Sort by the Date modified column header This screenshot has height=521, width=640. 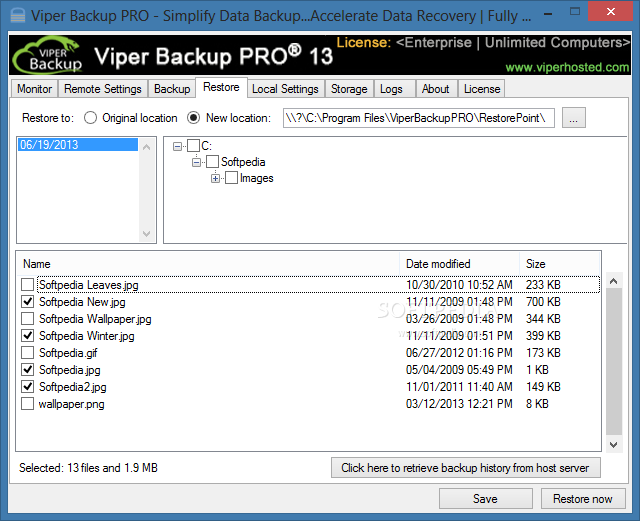point(460,264)
